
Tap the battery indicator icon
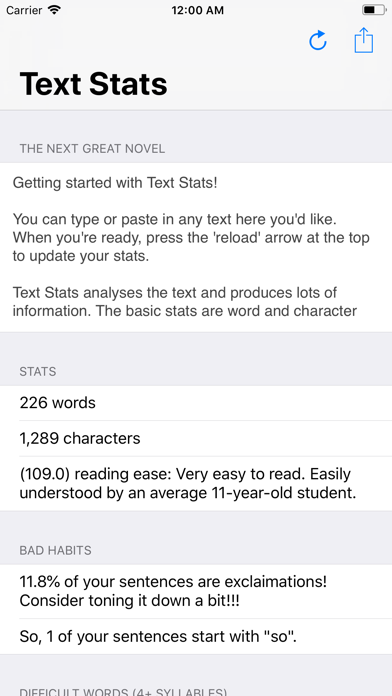tap(374, 10)
